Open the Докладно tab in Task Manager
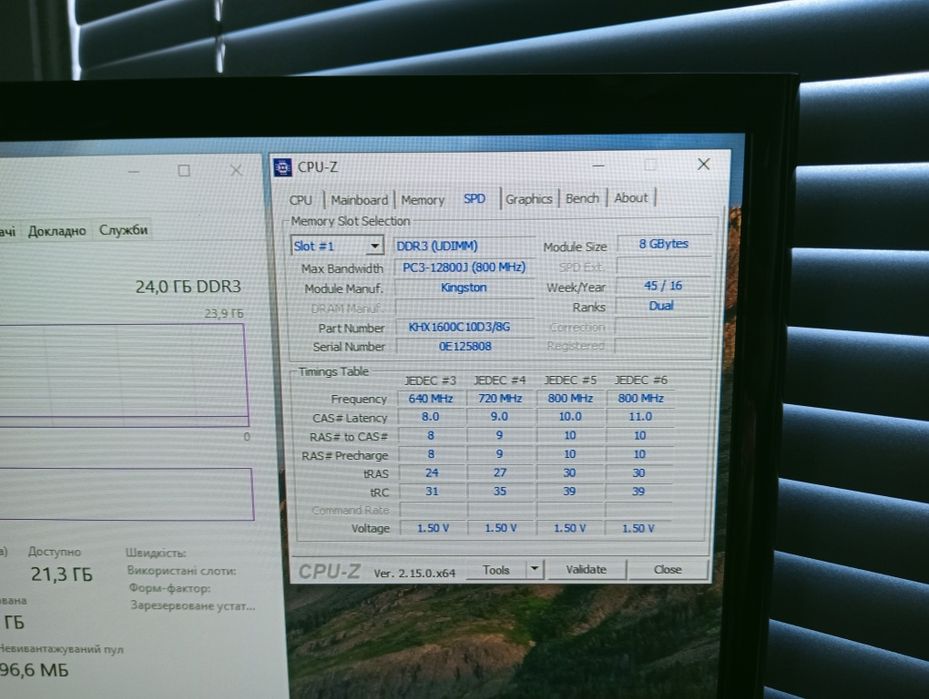 [x=57, y=231]
